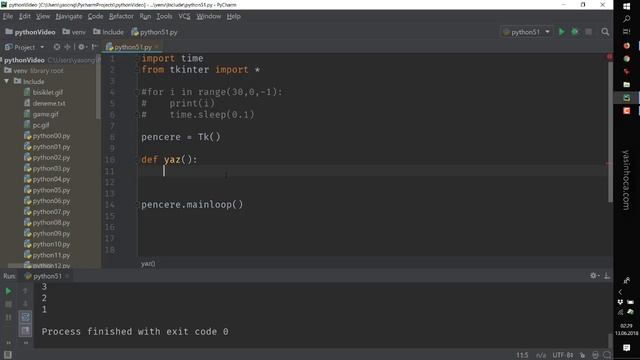Click the python51.py breadcrumb in navigation bar
The width and height of the screenshot is (640, 360).
[154, 32]
